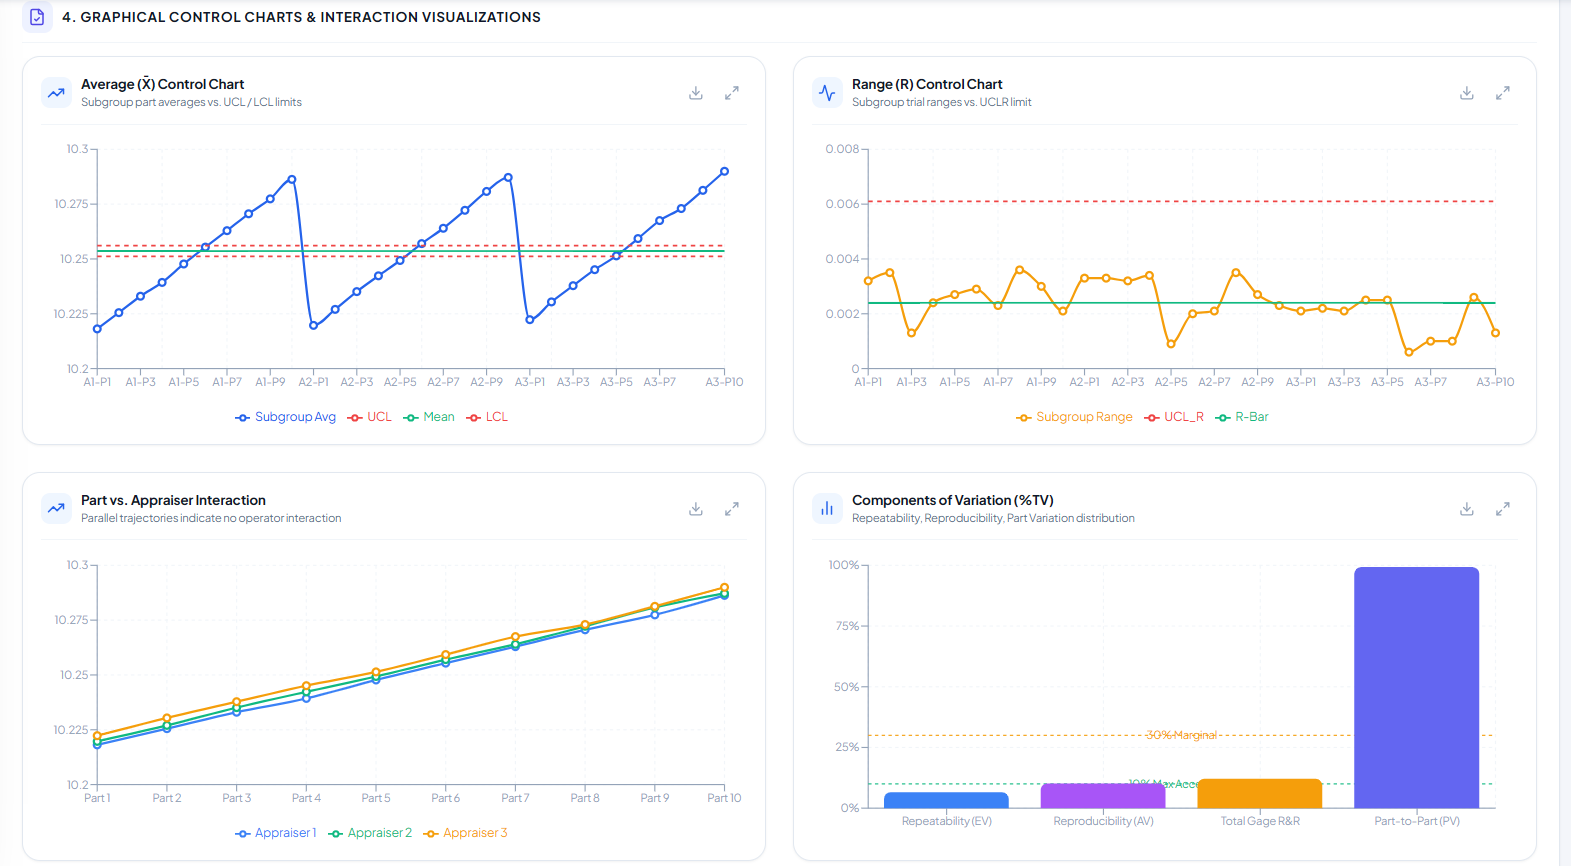
Task: Click the Total Gage R&R bar
Action: coord(1260,793)
